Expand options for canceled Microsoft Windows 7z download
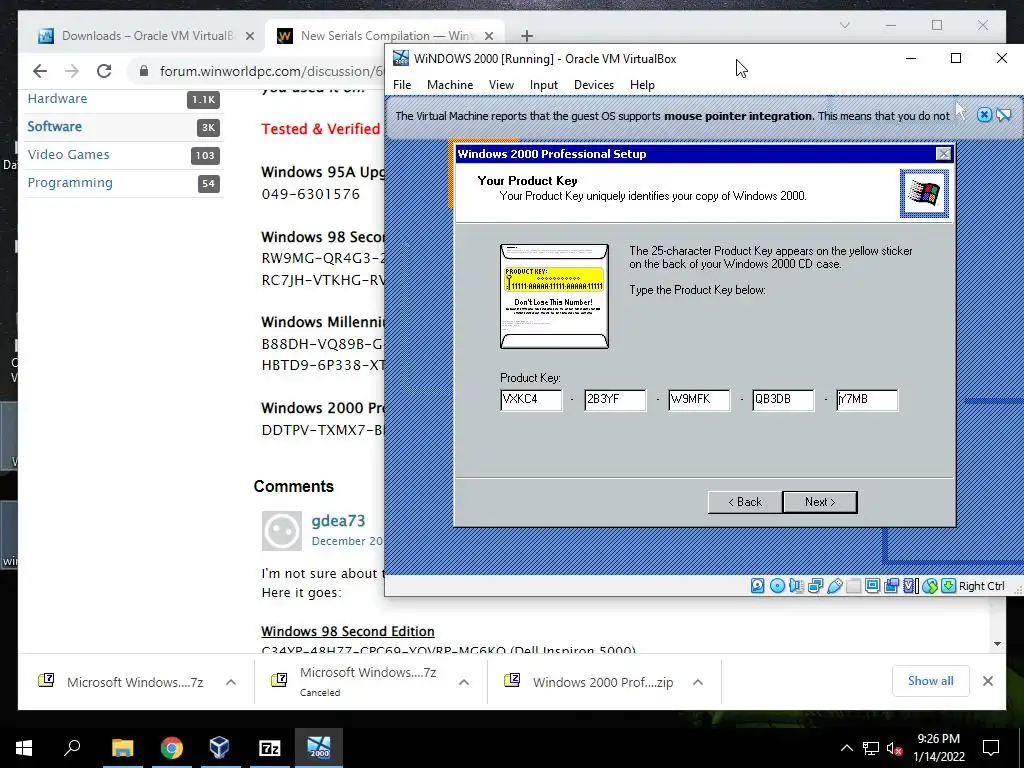1024x768 pixels. click(x=464, y=682)
